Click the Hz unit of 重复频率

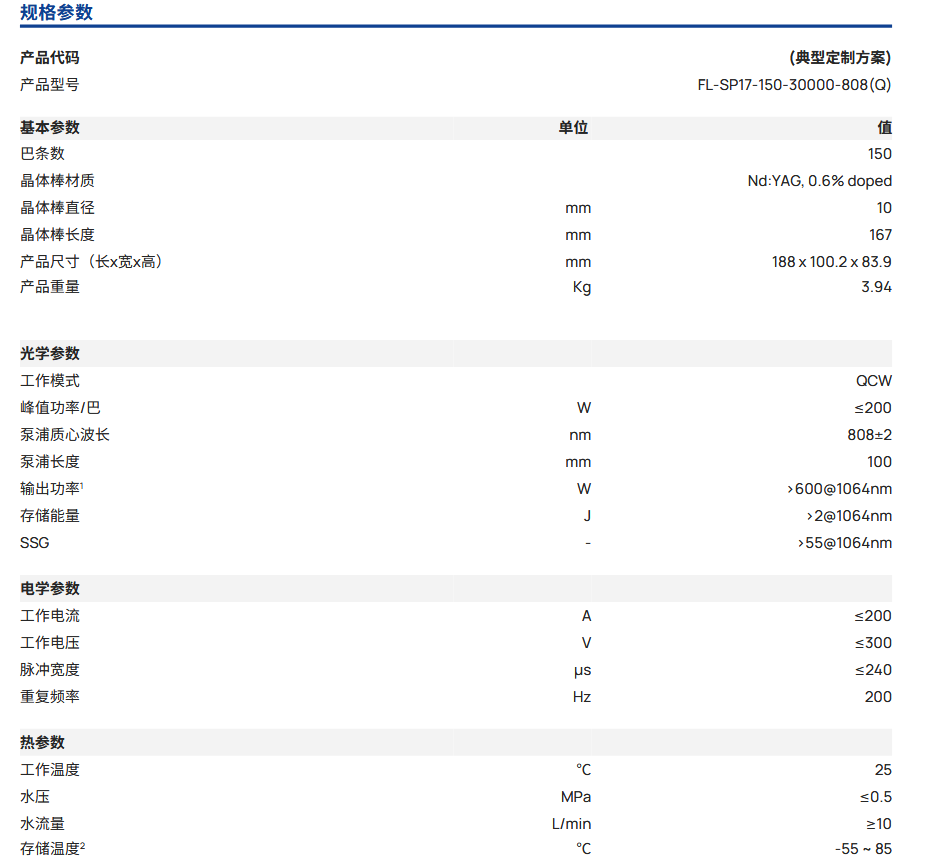click(x=581, y=697)
